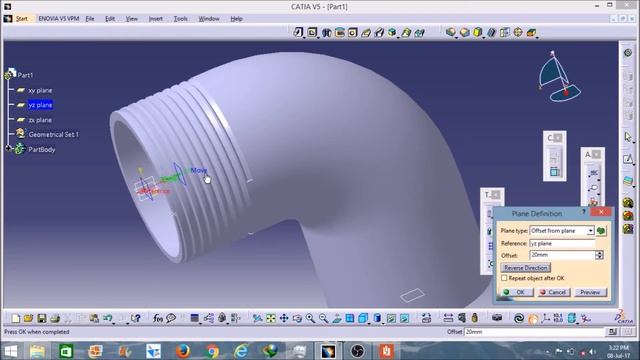Click the help question mark in Plane Definition

point(584,212)
